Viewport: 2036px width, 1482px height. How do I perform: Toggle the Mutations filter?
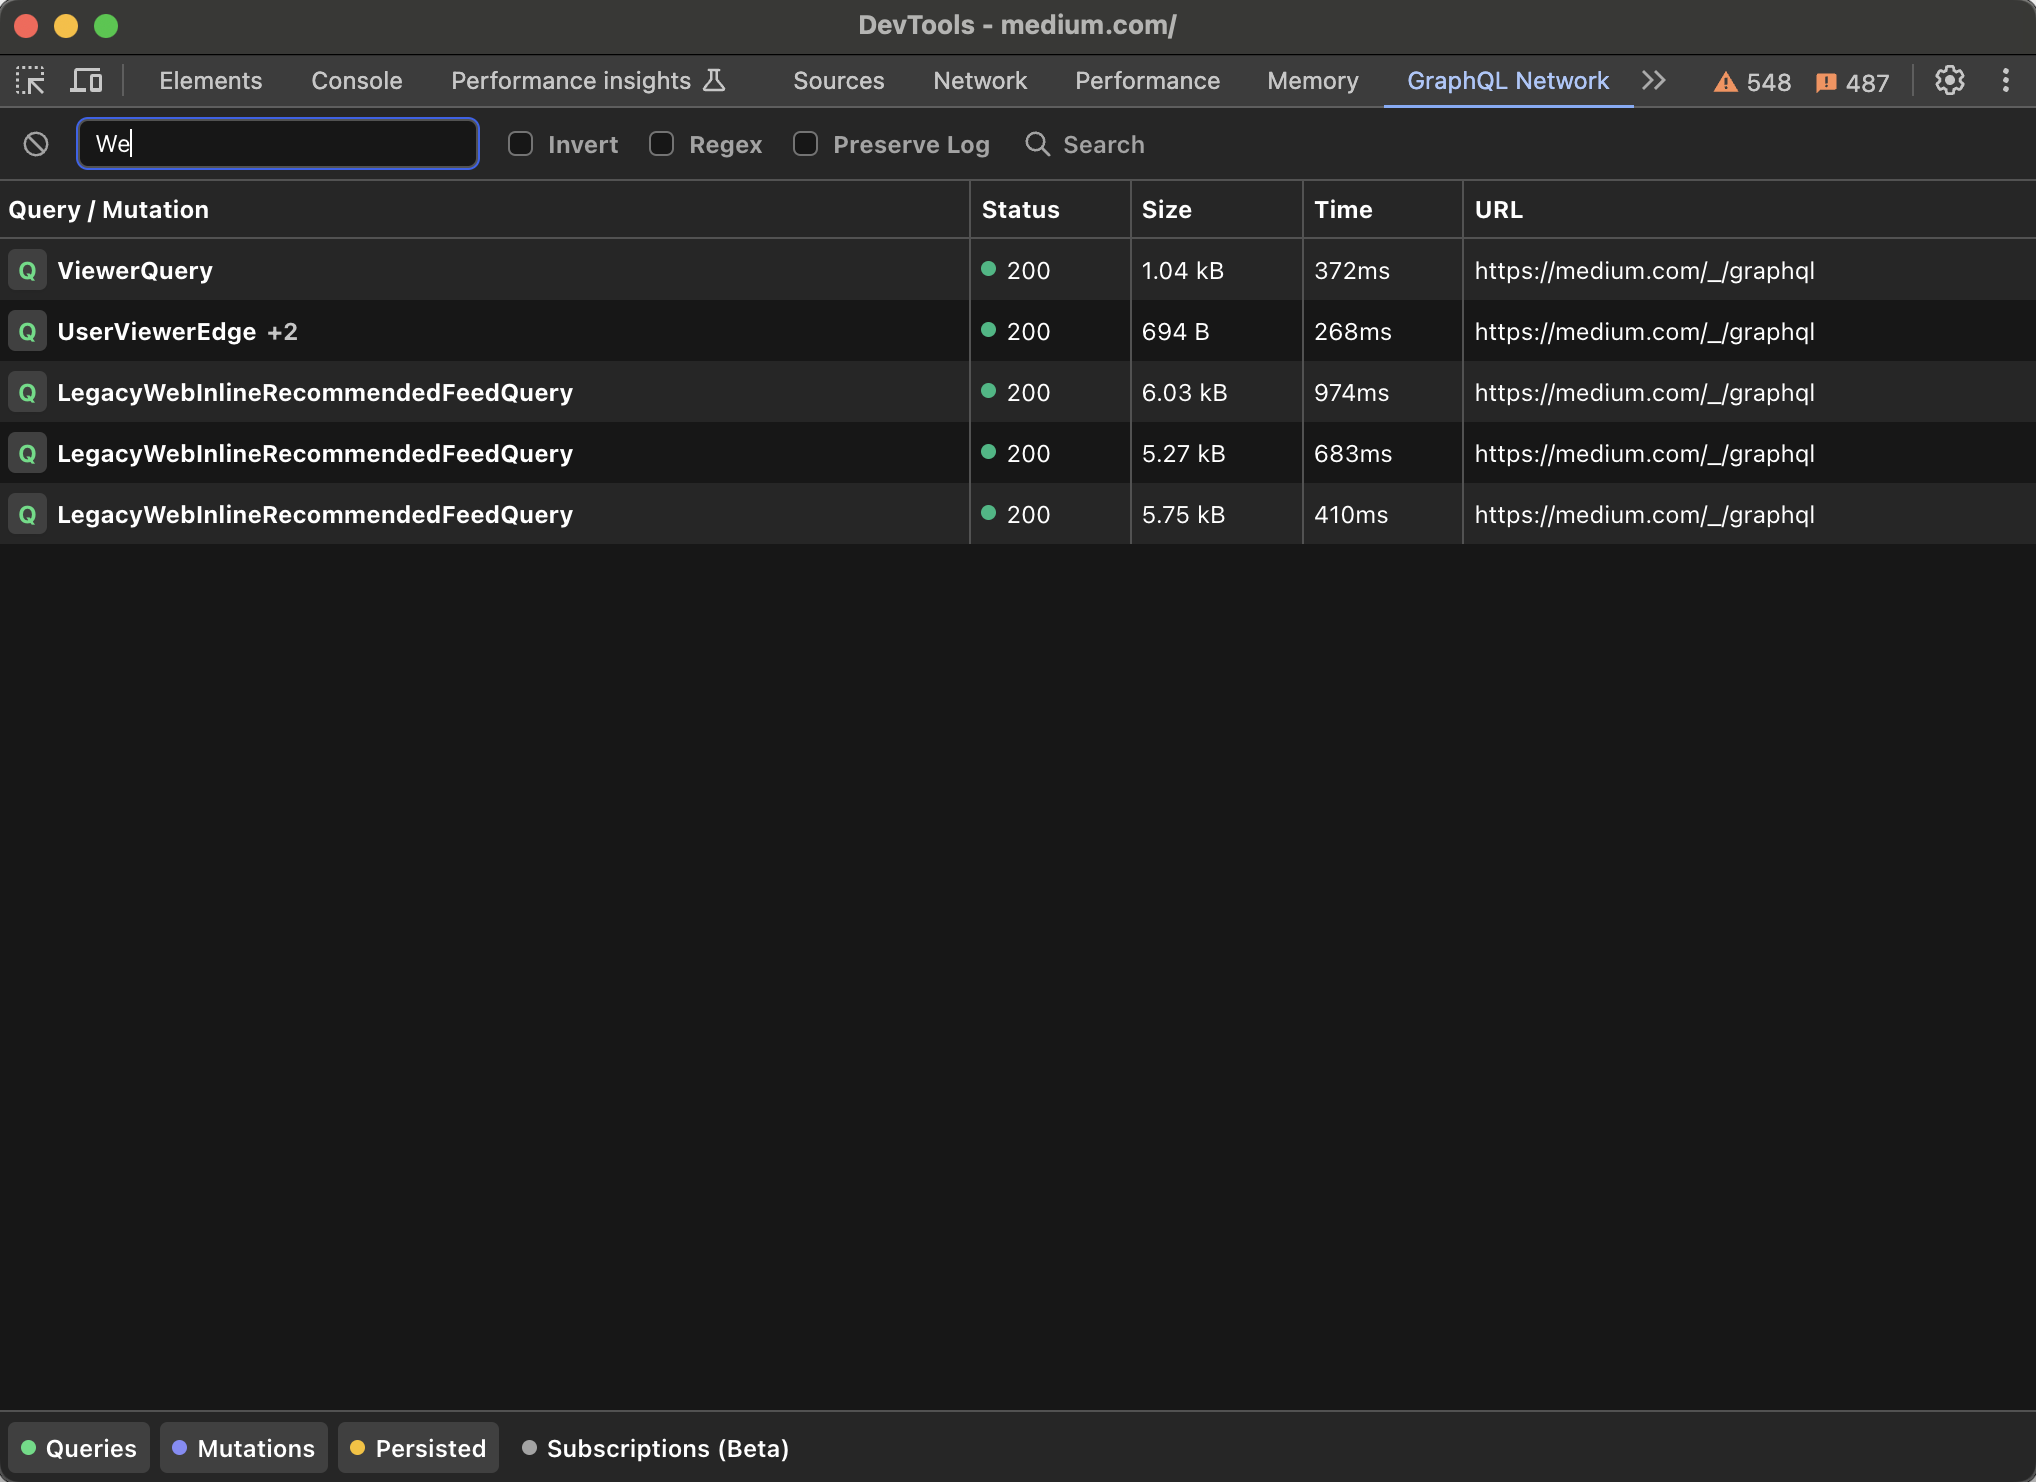(243, 1447)
